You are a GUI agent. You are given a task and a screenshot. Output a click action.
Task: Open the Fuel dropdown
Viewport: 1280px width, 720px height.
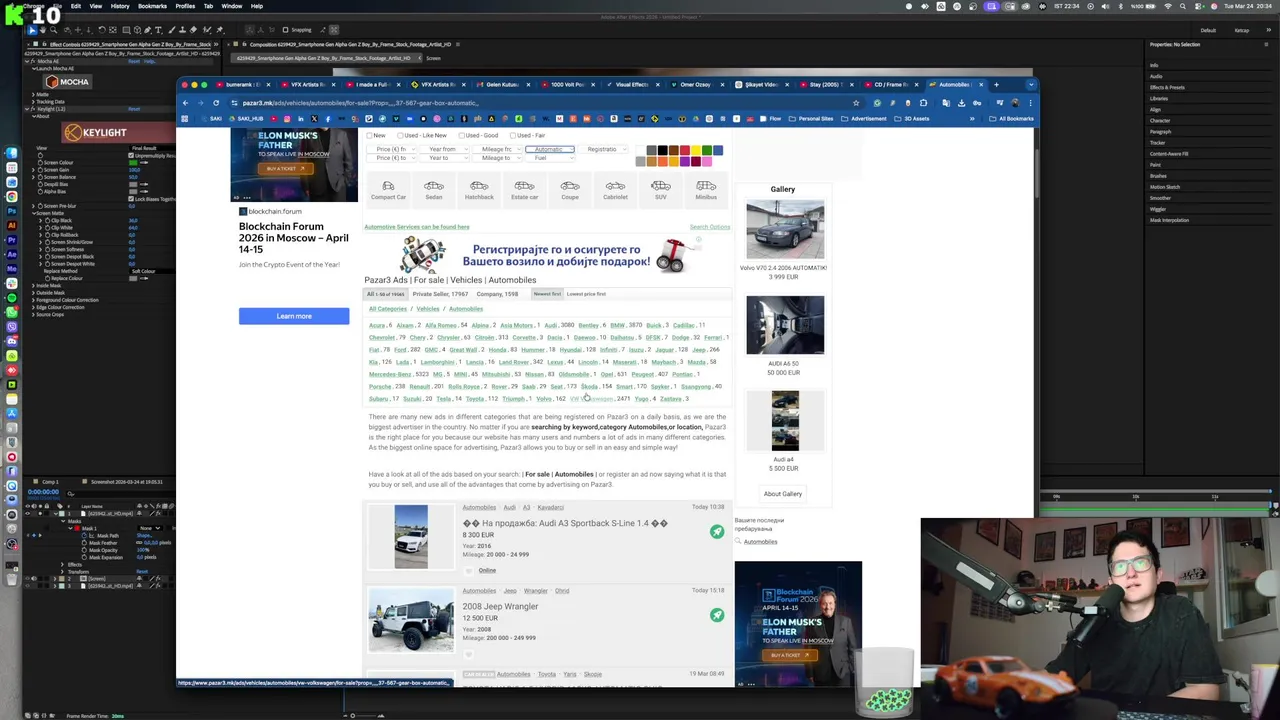click(x=549, y=158)
